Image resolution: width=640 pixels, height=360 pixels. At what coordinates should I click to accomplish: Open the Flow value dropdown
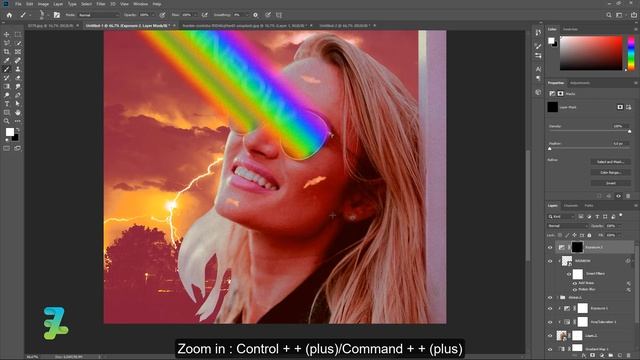[x=194, y=15]
